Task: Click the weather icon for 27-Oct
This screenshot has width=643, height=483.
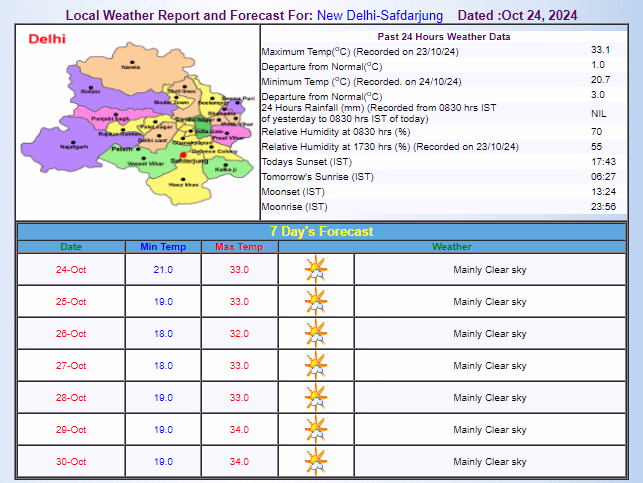Action: [316, 366]
